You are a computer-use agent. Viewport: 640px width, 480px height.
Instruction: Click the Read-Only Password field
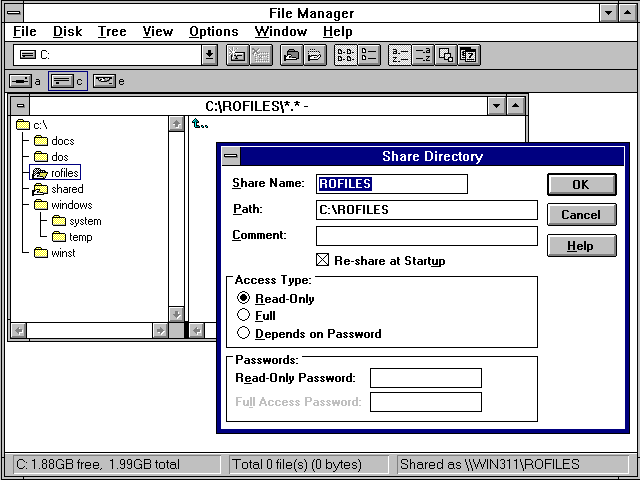pyautogui.click(x=426, y=378)
